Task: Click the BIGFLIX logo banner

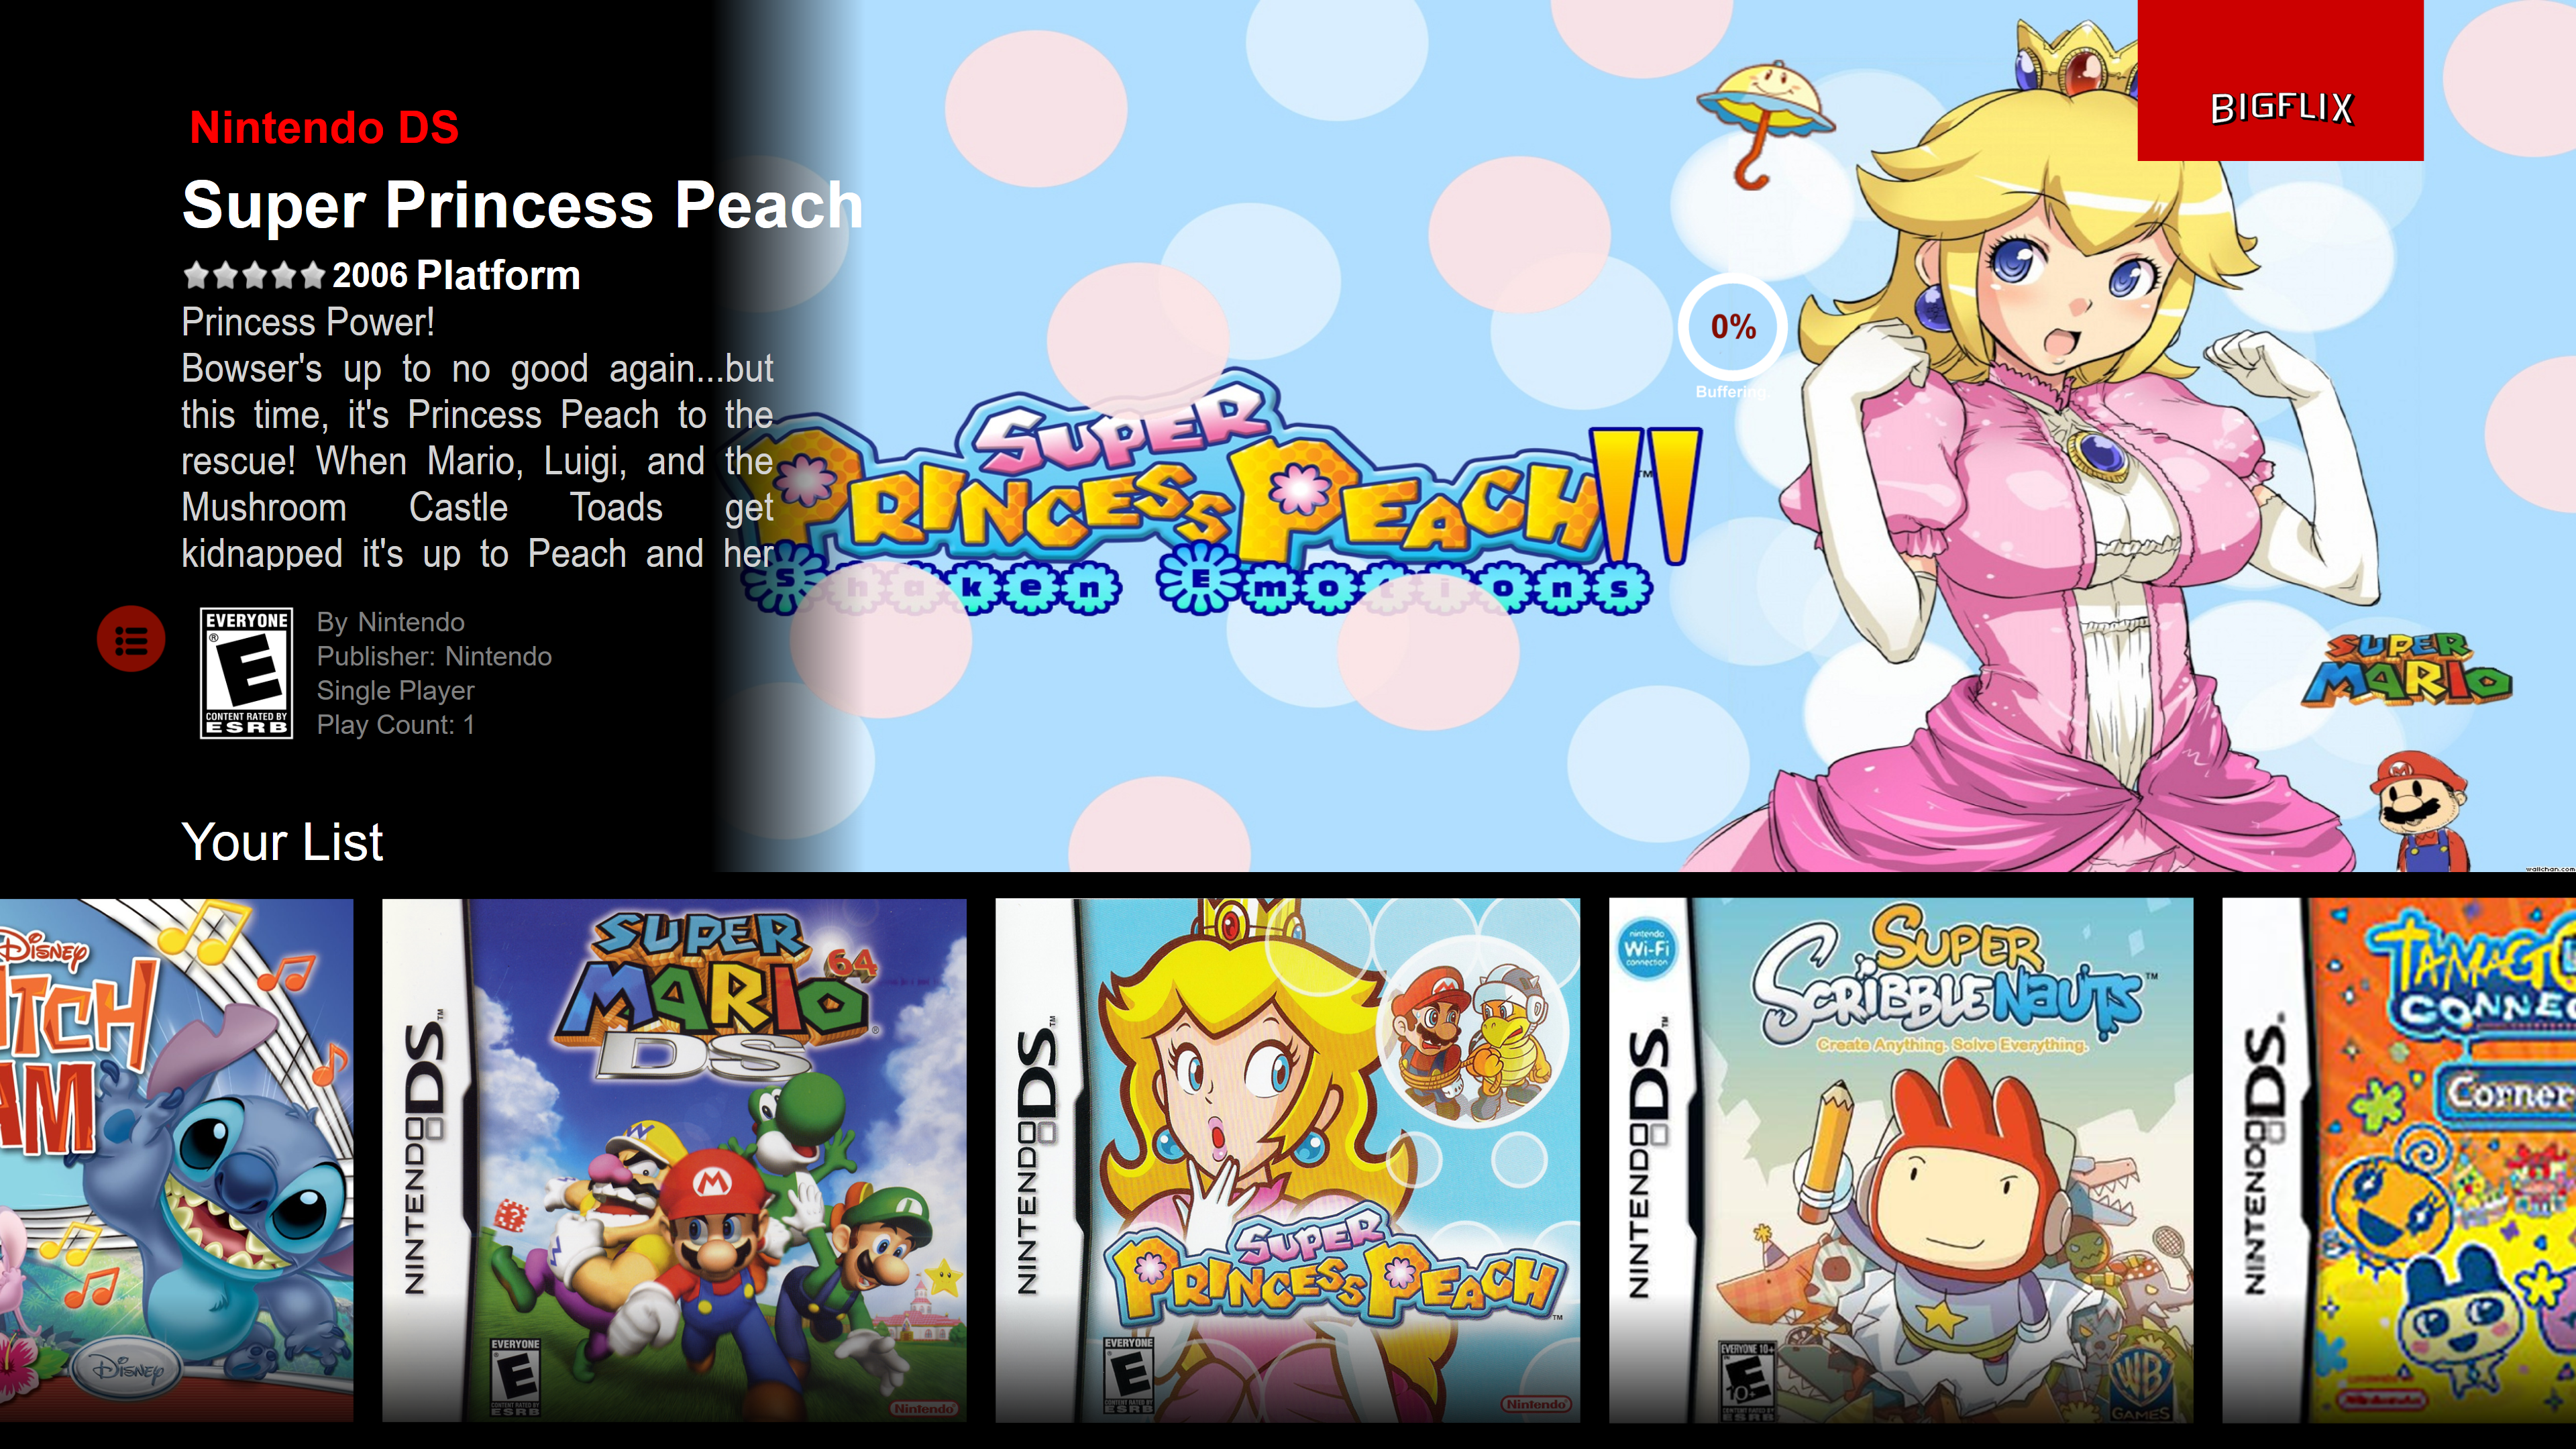Action: (2280, 80)
